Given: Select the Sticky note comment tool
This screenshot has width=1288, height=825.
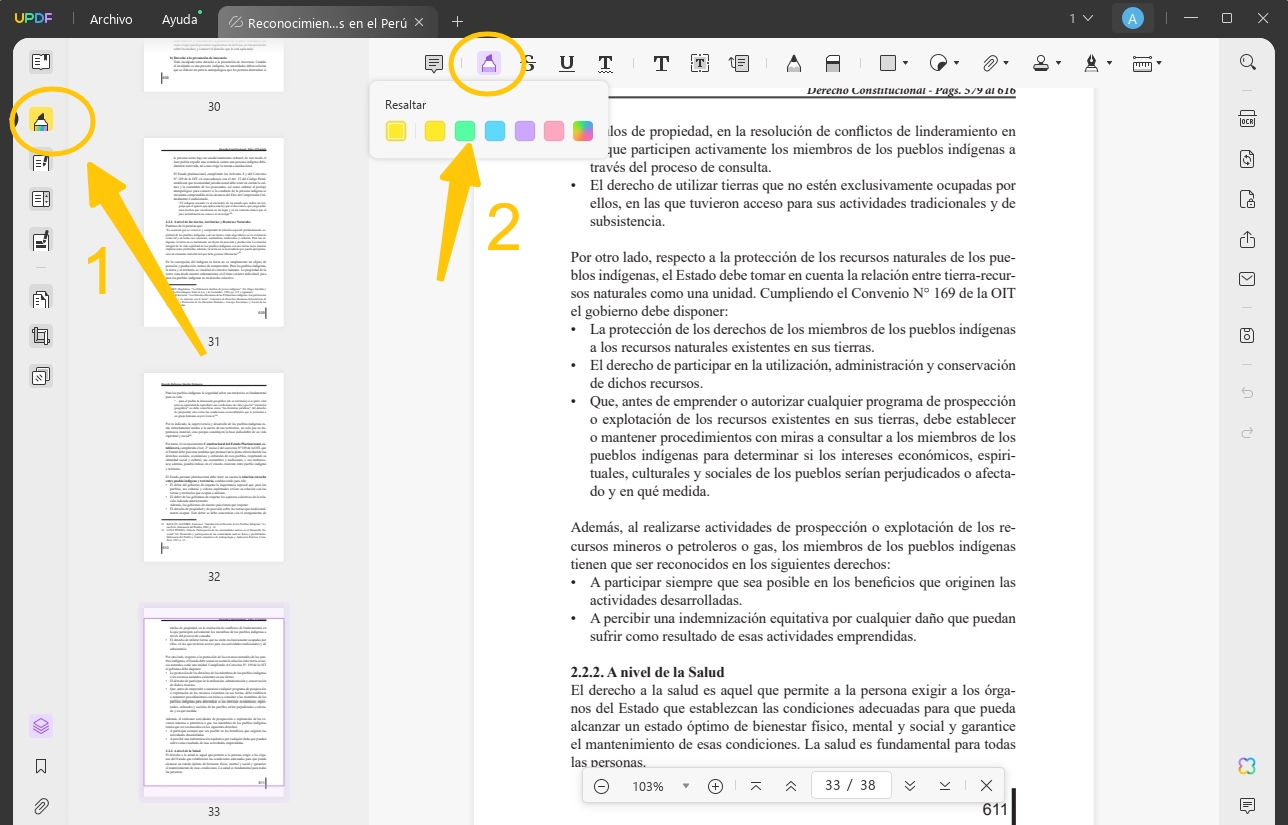Looking at the screenshot, I should 434,63.
